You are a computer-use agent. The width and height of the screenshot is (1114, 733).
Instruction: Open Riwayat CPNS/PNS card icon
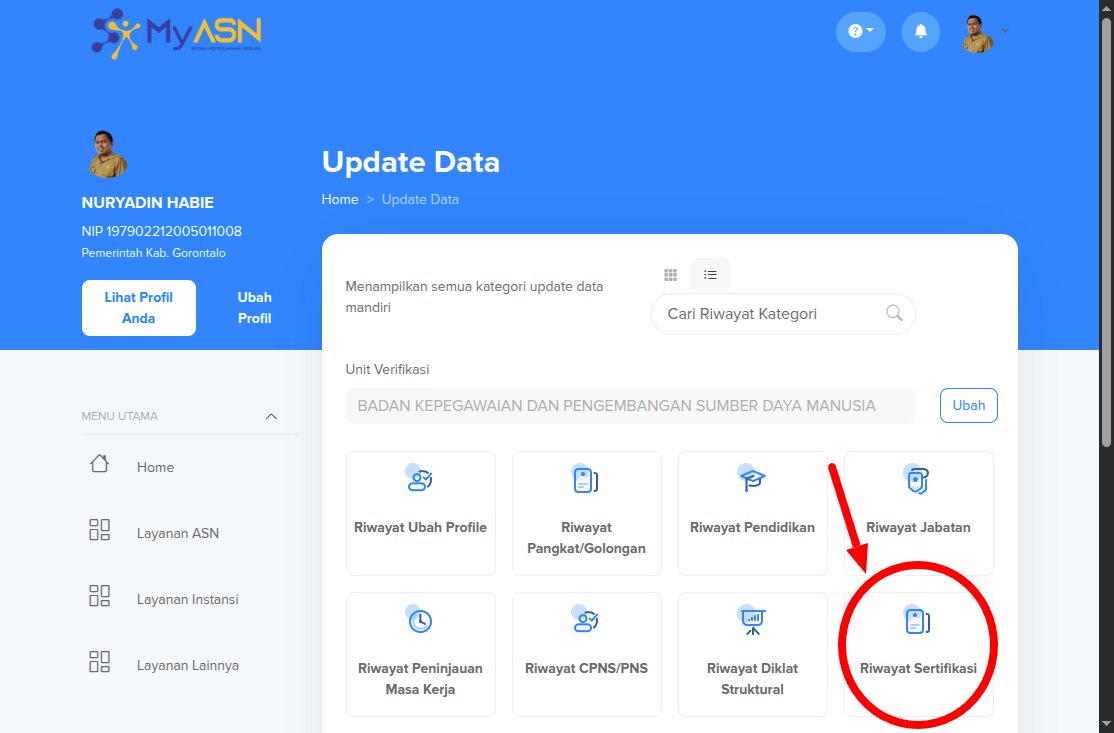pos(586,621)
